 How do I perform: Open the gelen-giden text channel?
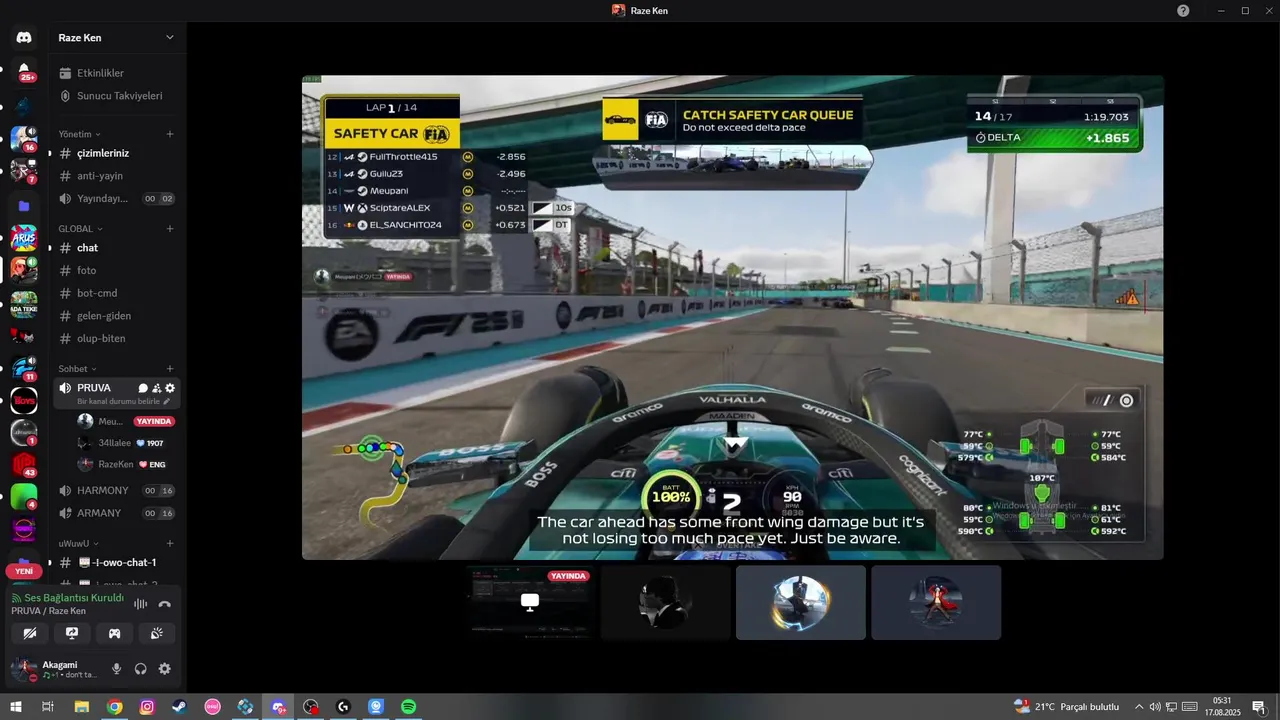pyautogui.click(x=118, y=316)
